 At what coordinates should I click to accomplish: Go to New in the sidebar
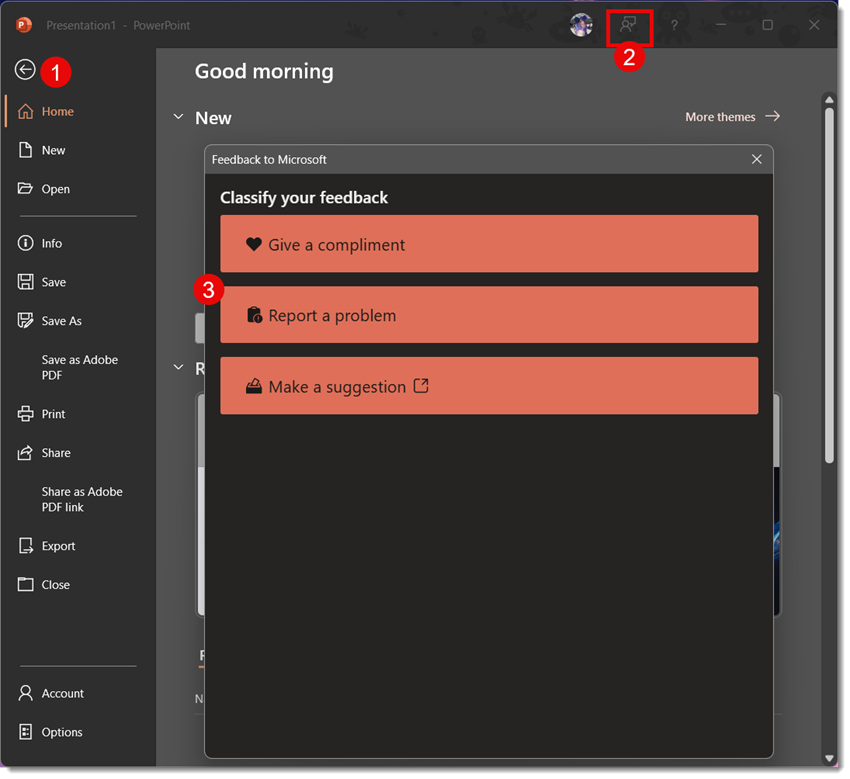[53, 150]
